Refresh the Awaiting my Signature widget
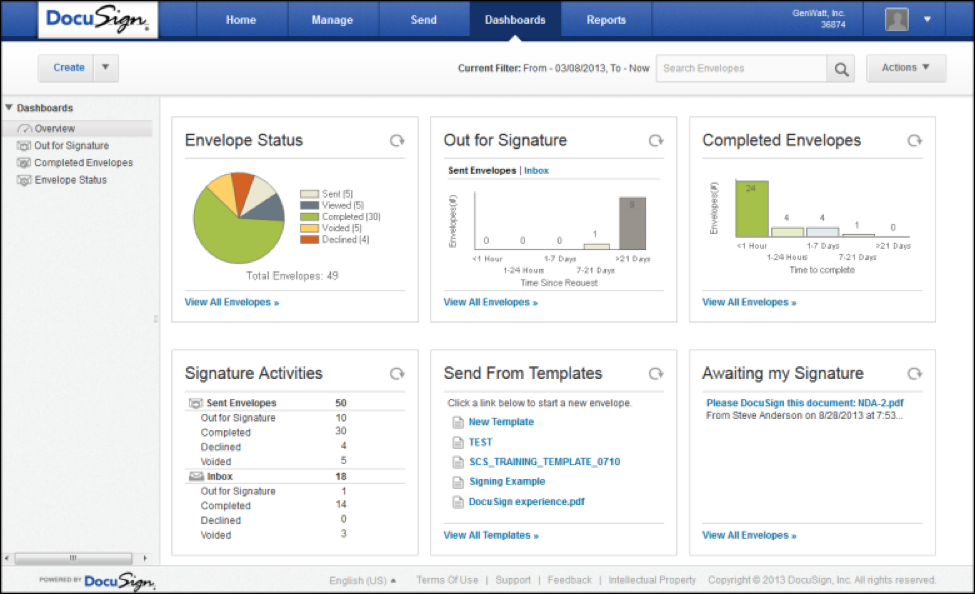Screen dimensions: 975x594 tap(915, 374)
